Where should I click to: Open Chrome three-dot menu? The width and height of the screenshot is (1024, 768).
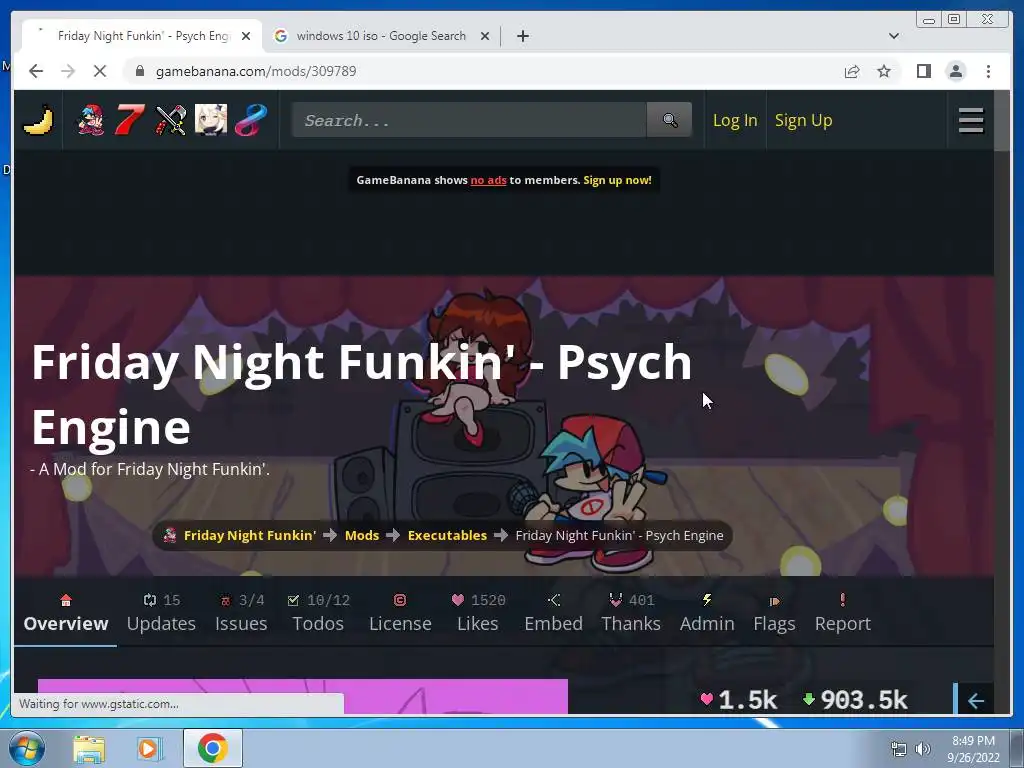point(988,71)
